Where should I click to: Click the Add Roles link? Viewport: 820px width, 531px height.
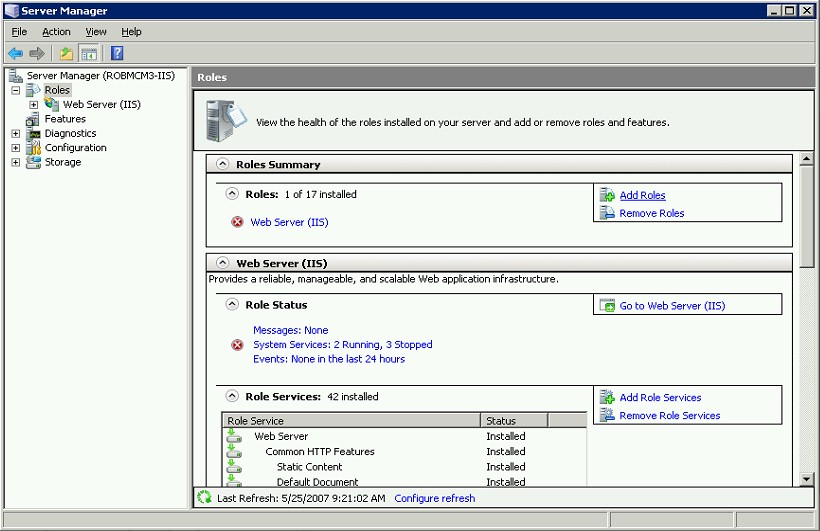click(x=642, y=195)
